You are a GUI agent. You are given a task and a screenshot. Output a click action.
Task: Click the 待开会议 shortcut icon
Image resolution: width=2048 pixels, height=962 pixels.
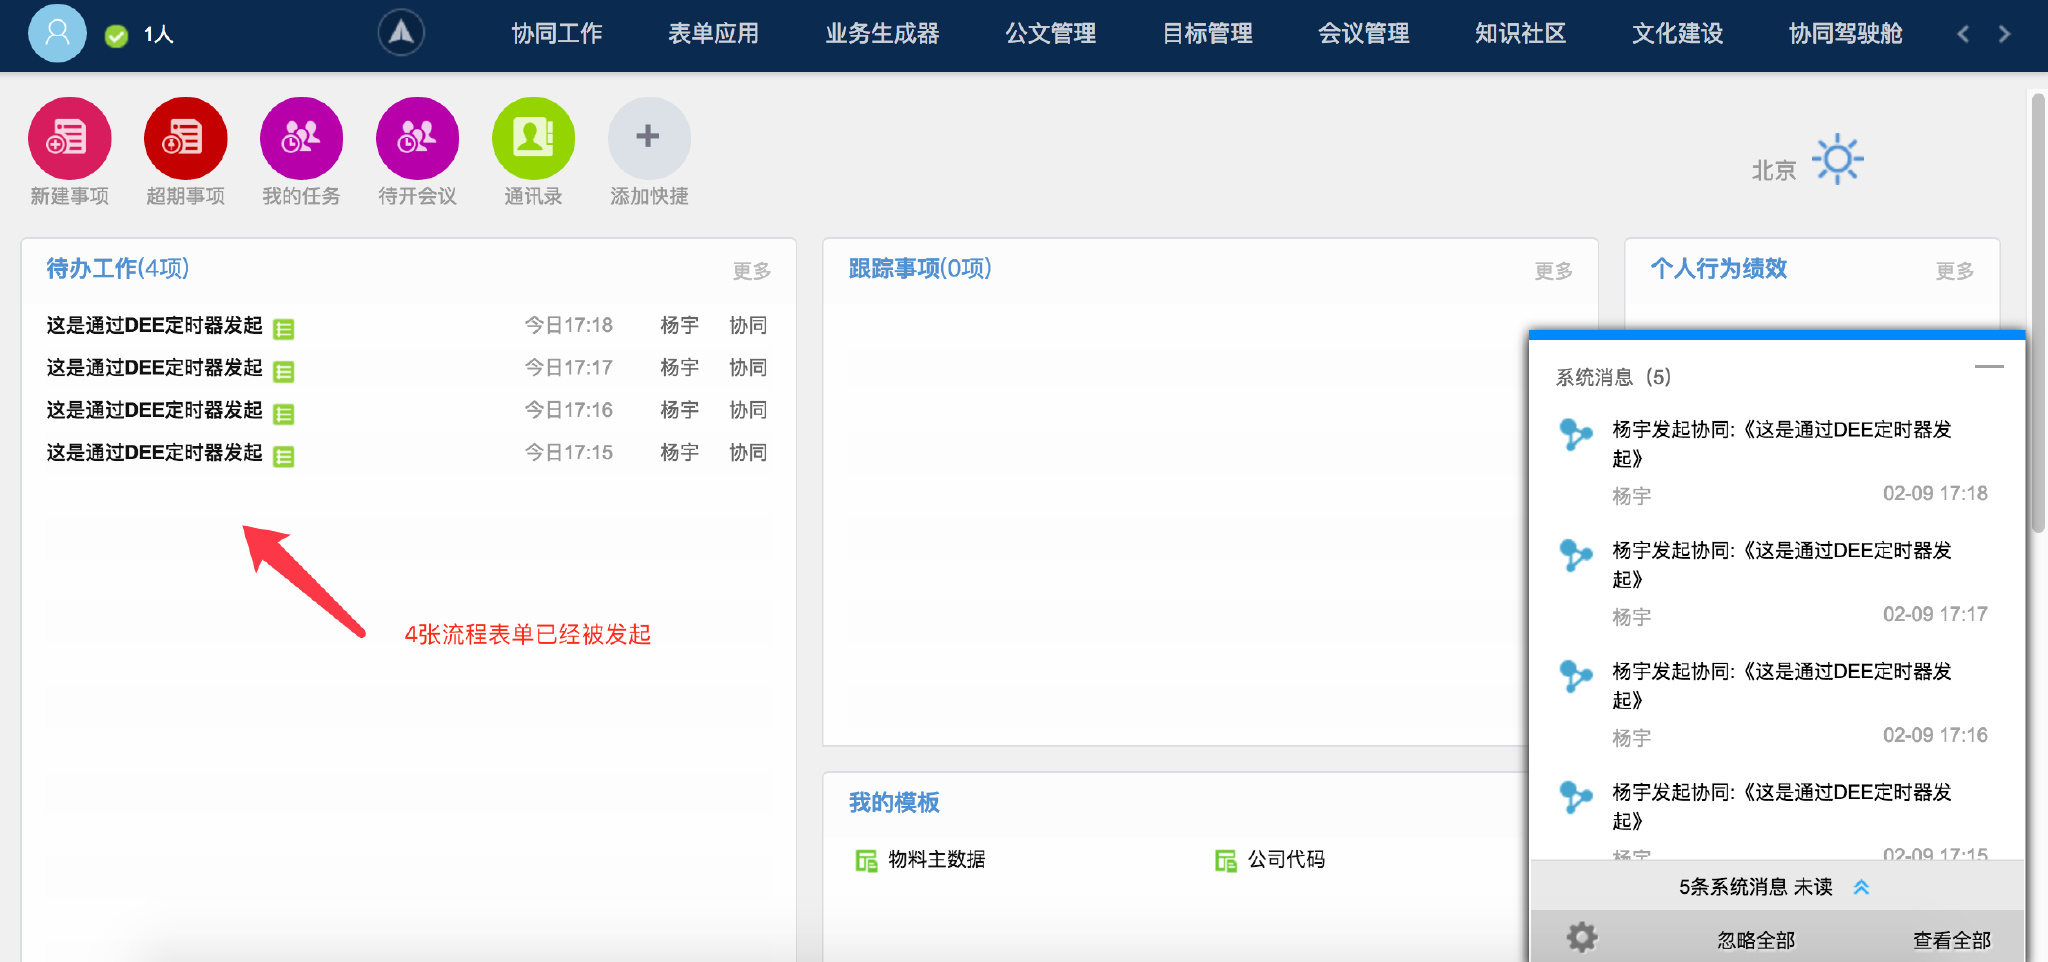(417, 138)
